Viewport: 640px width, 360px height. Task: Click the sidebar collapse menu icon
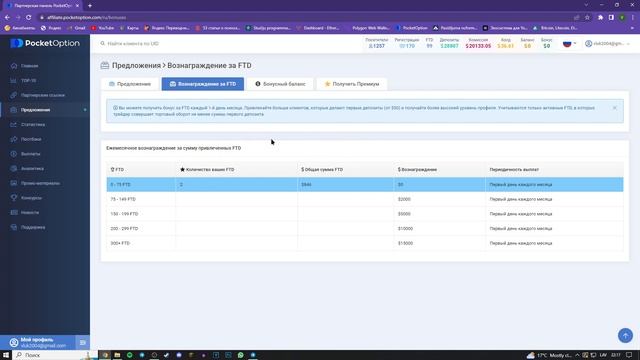point(82,342)
